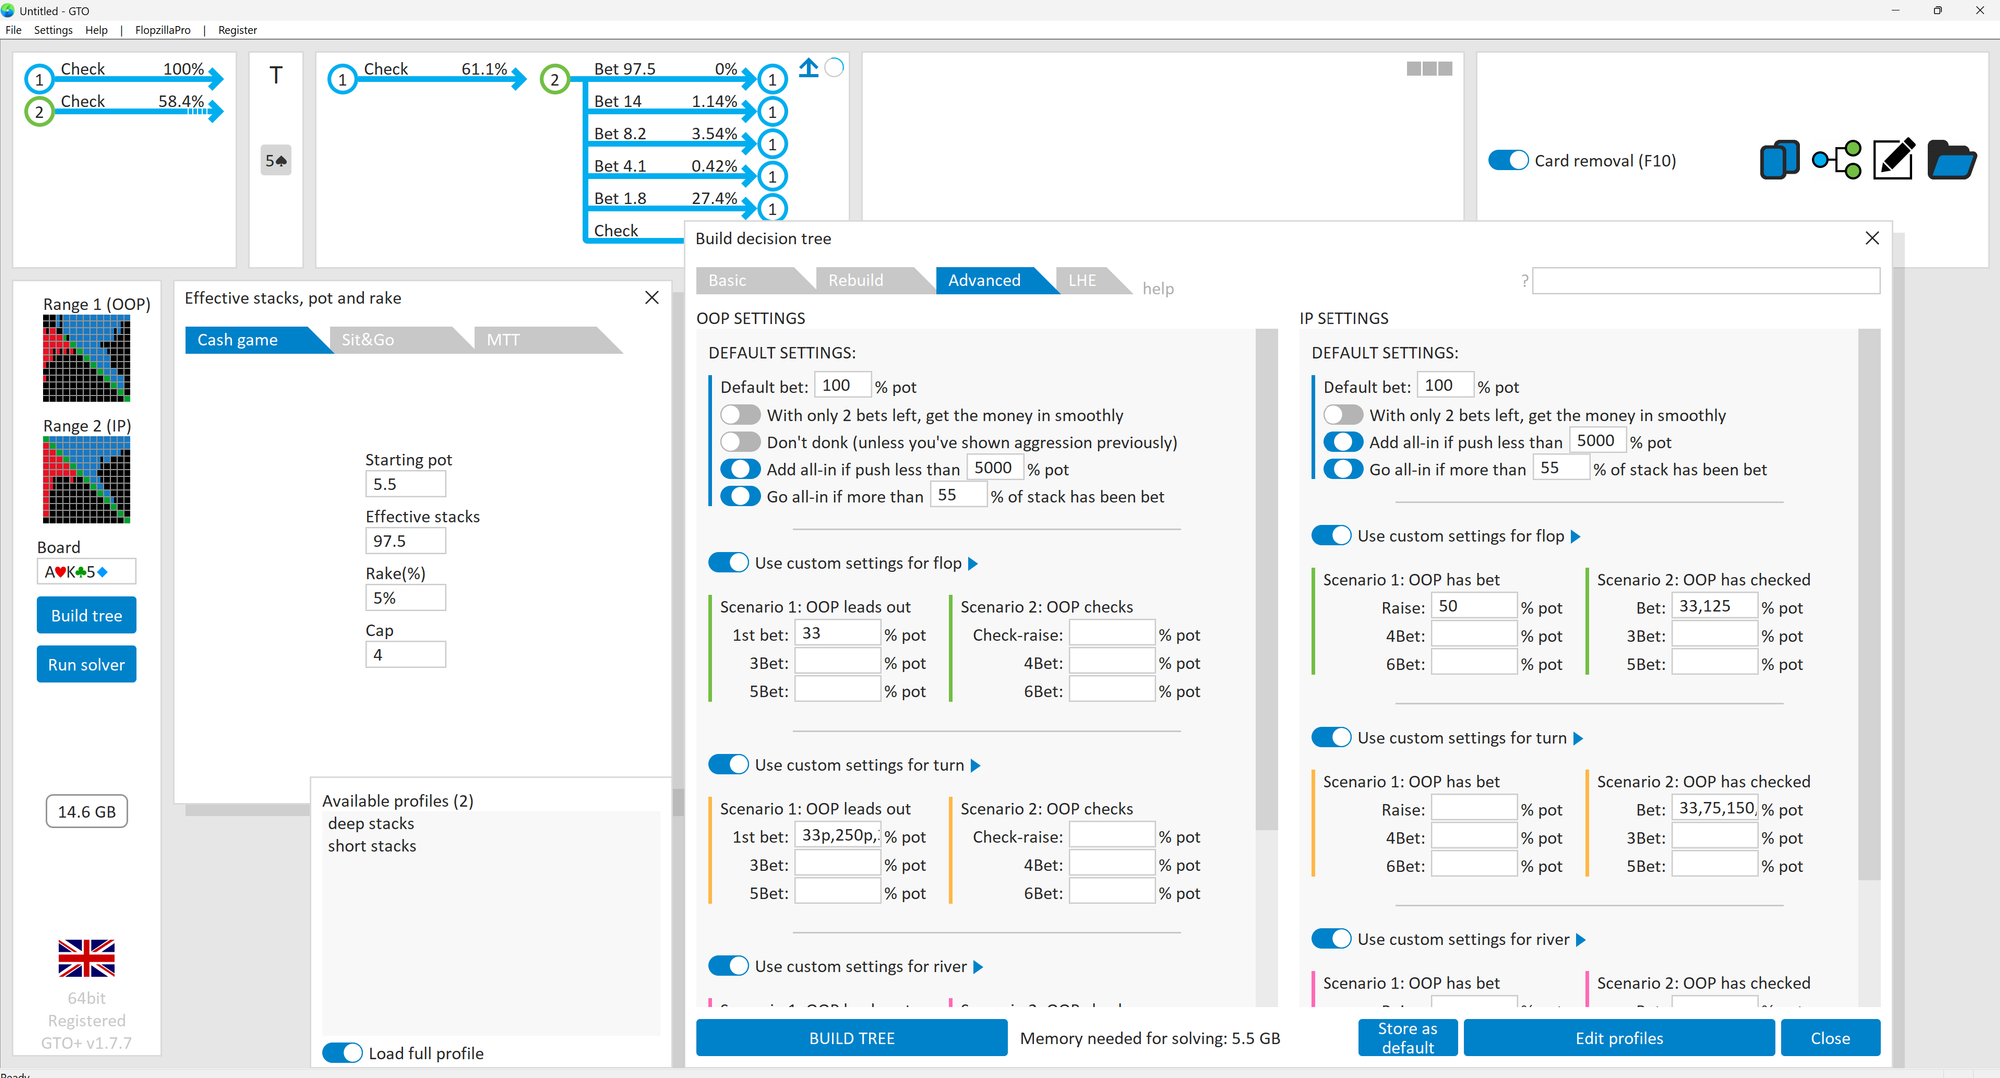The height and width of the screenshot is (1078, 2000).
Task: Open Range 1 (OOP) matrix
Action: (x=86, y=358)
